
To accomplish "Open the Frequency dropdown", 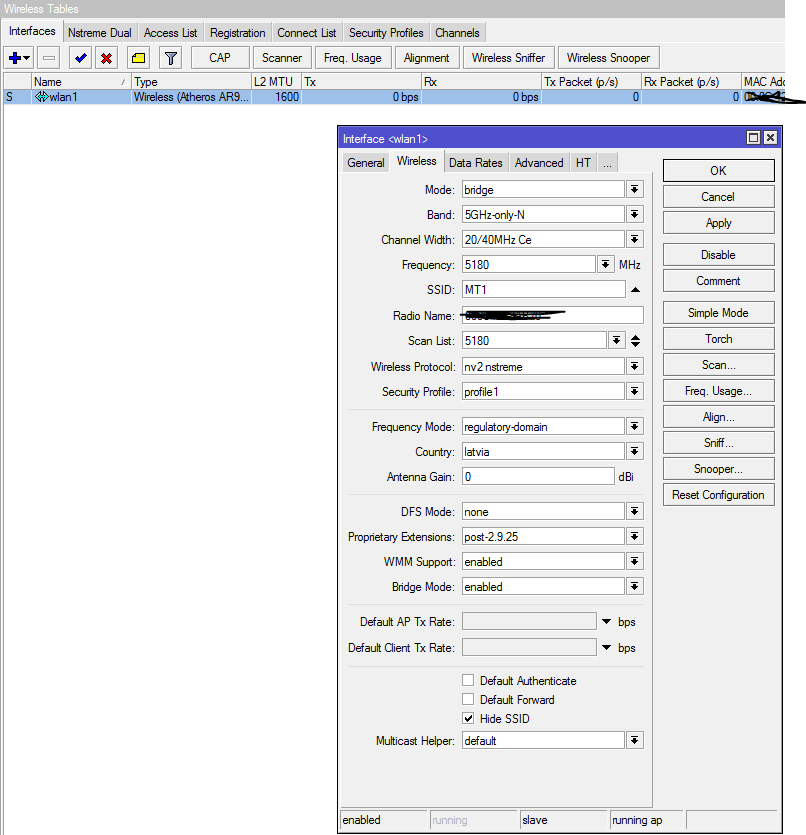I will point(605,265).
